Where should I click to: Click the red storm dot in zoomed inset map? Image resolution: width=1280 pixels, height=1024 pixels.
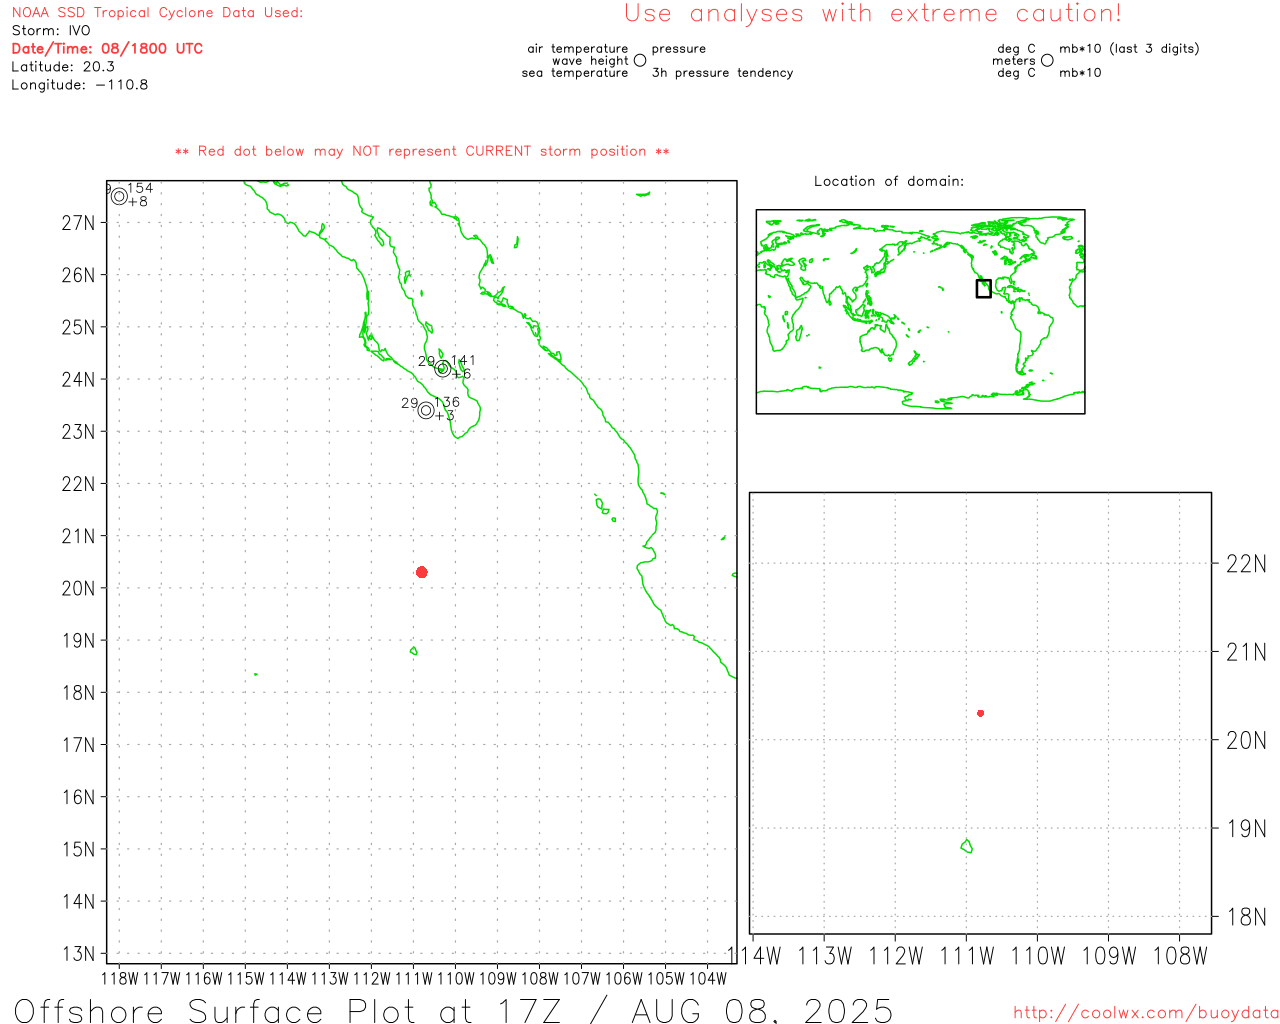pos(981,713)
